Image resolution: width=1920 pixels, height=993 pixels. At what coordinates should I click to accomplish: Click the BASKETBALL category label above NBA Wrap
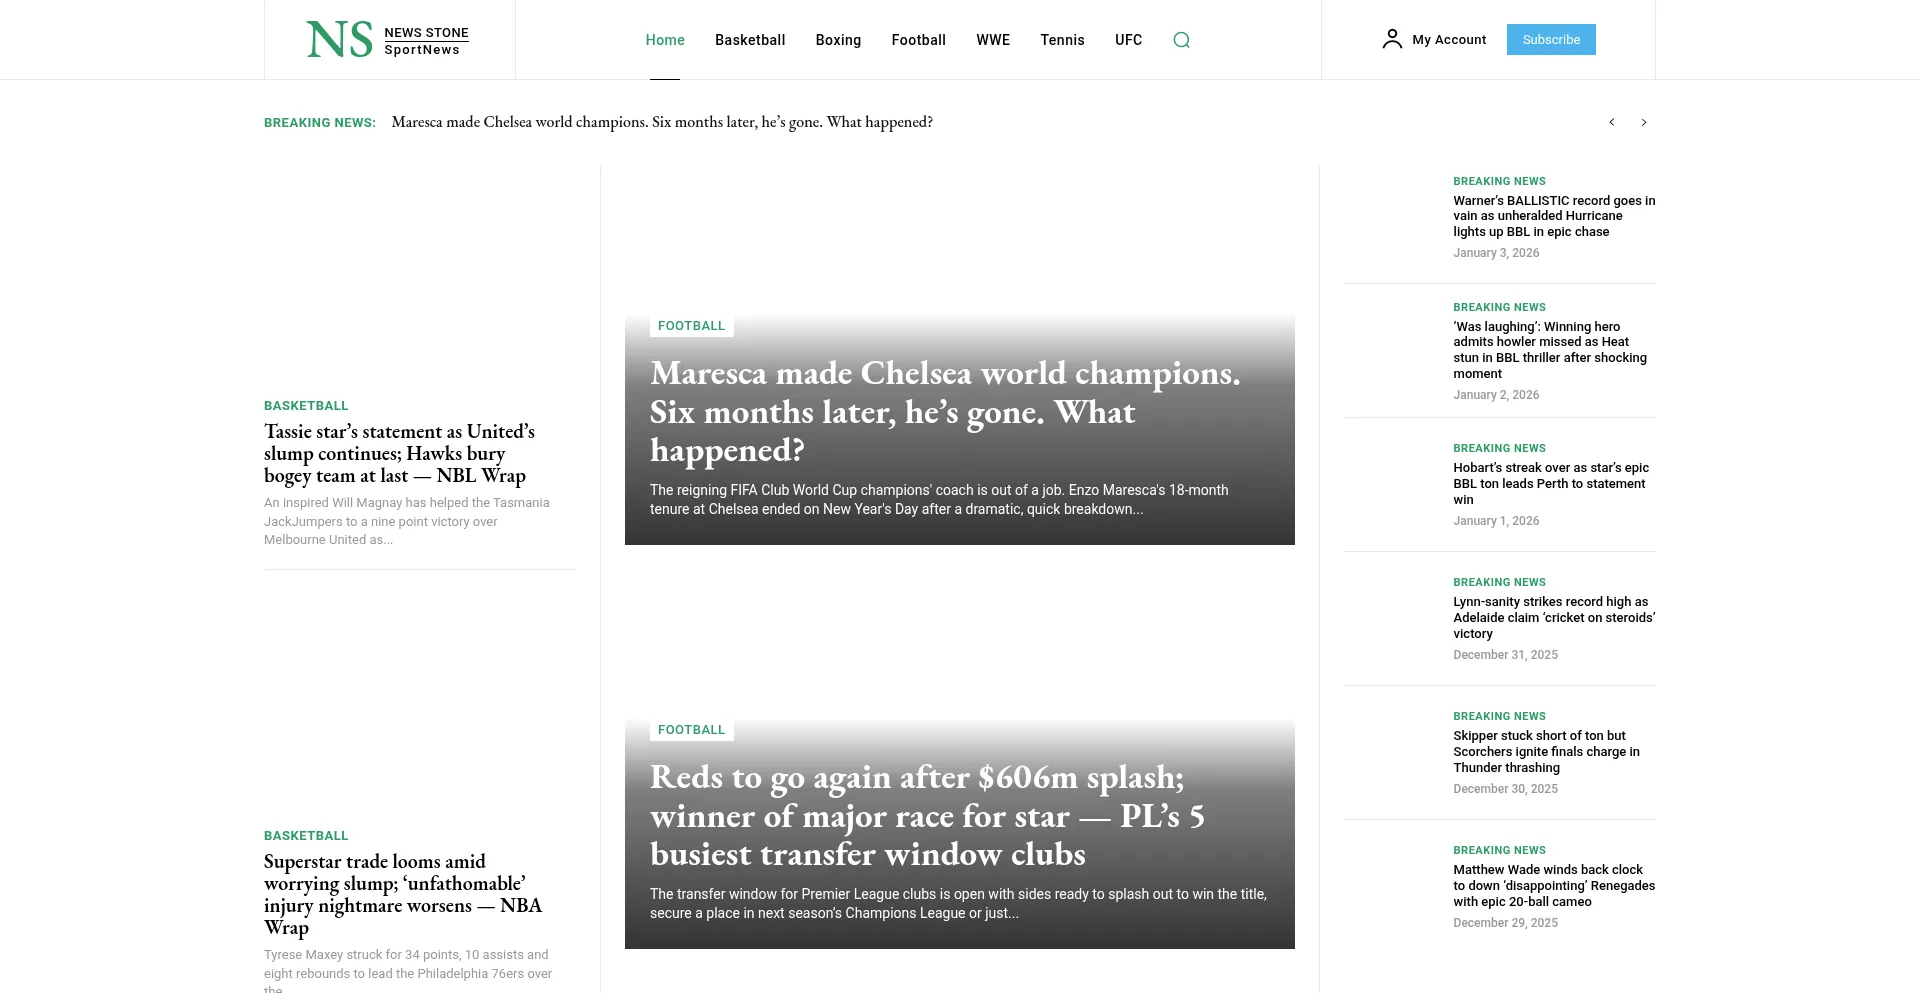click(x=305, y=835)
